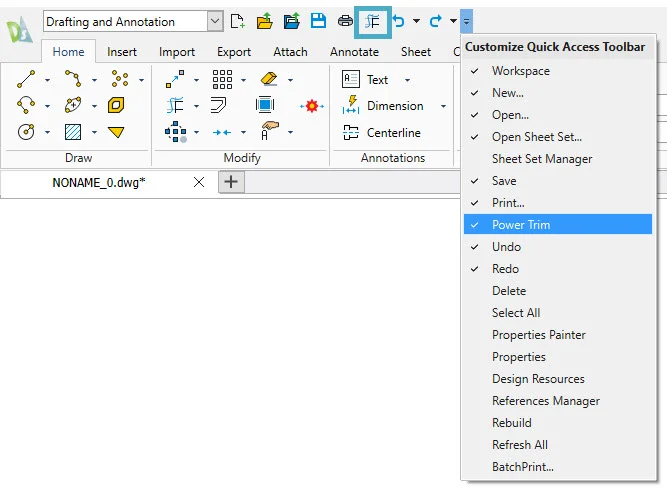The image size is (667, 491).
Task: Select the Hatch tool in the Draw panel
Action: point(73,132)
